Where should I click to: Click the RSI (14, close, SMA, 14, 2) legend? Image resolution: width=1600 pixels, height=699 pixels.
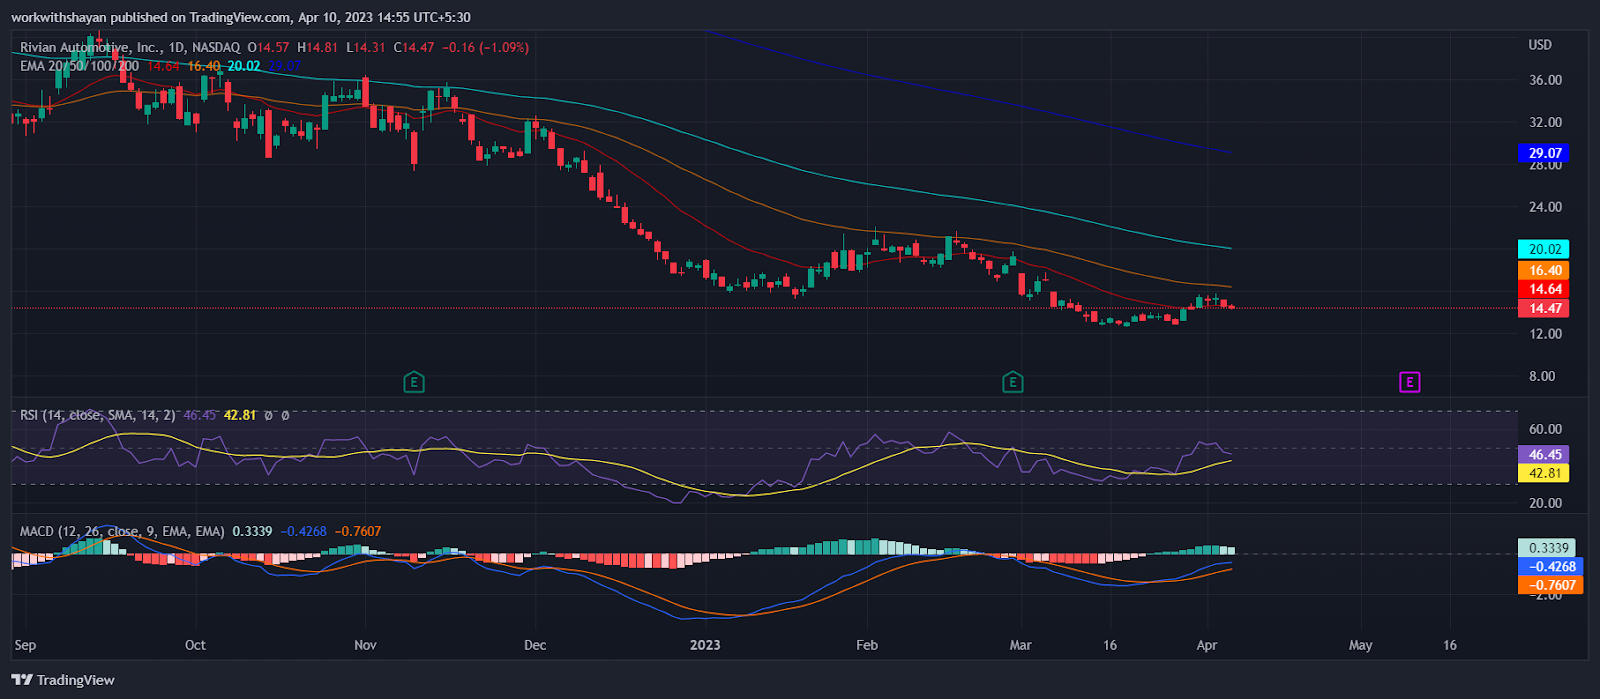pos(99,415)
